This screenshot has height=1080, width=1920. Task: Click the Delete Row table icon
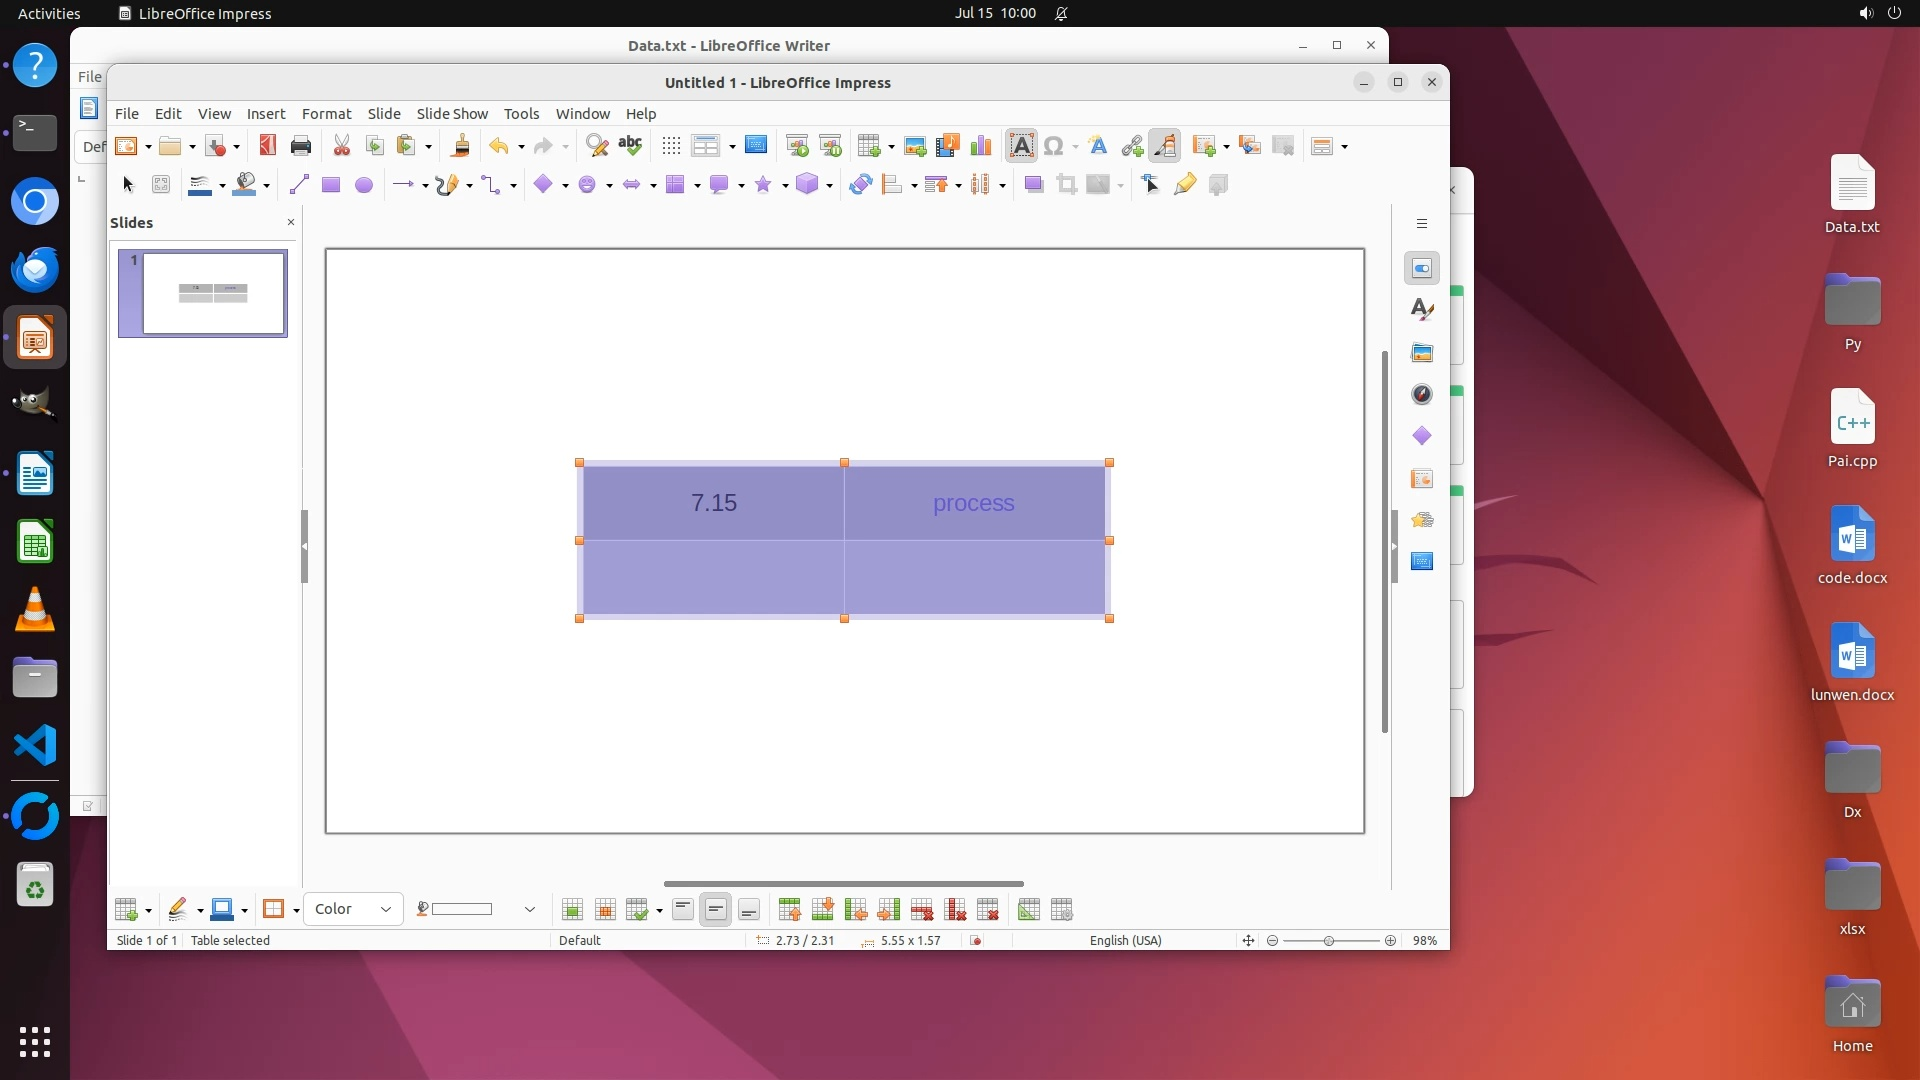click(x=922, y=910)
